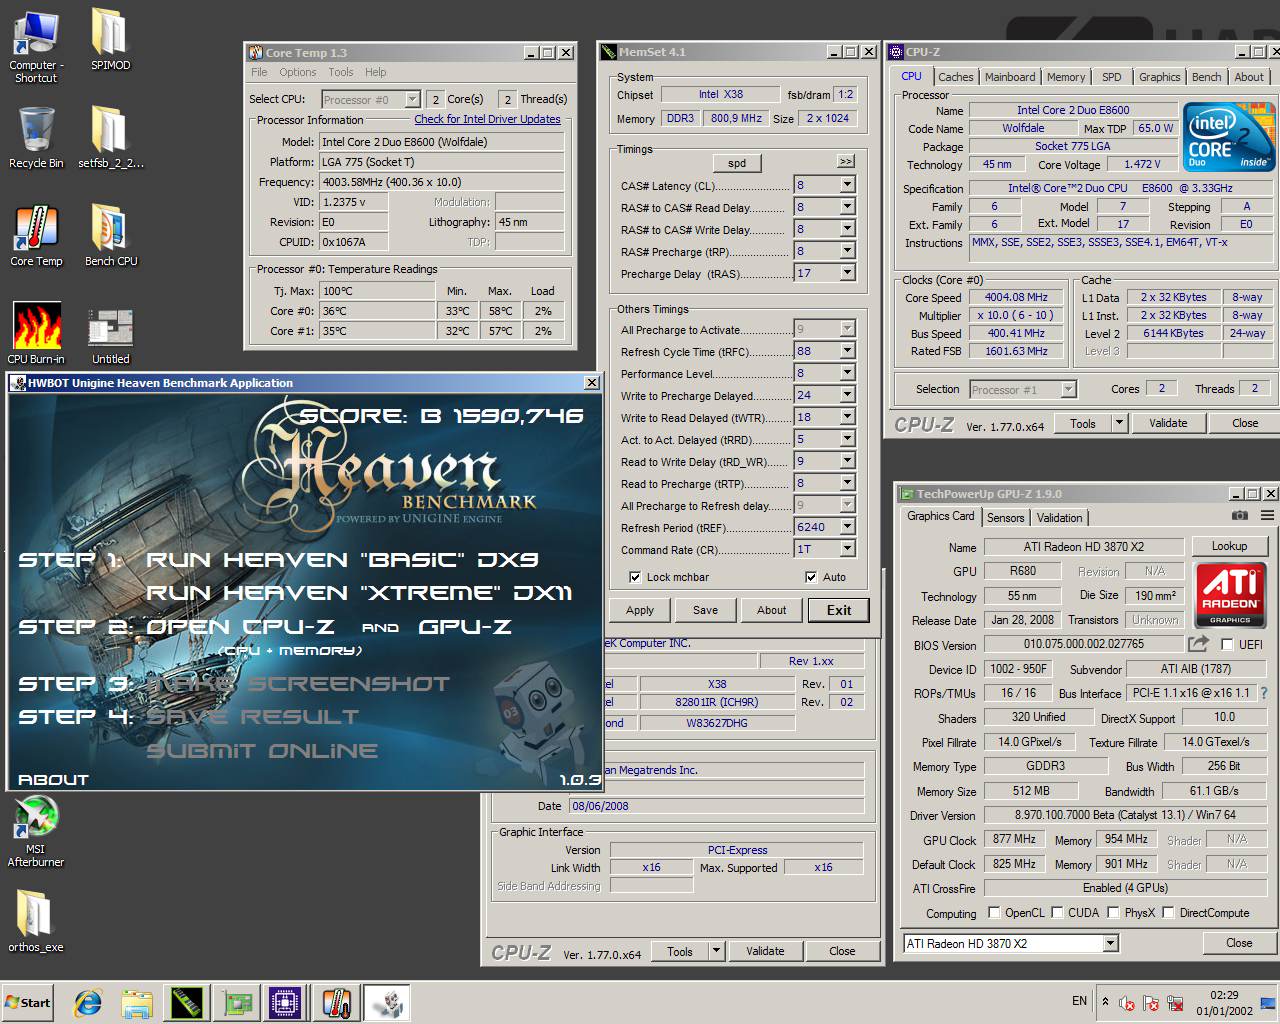Open the orthos_exe folder icon
Viewport: 1280px width, 1024px height.
36,920
